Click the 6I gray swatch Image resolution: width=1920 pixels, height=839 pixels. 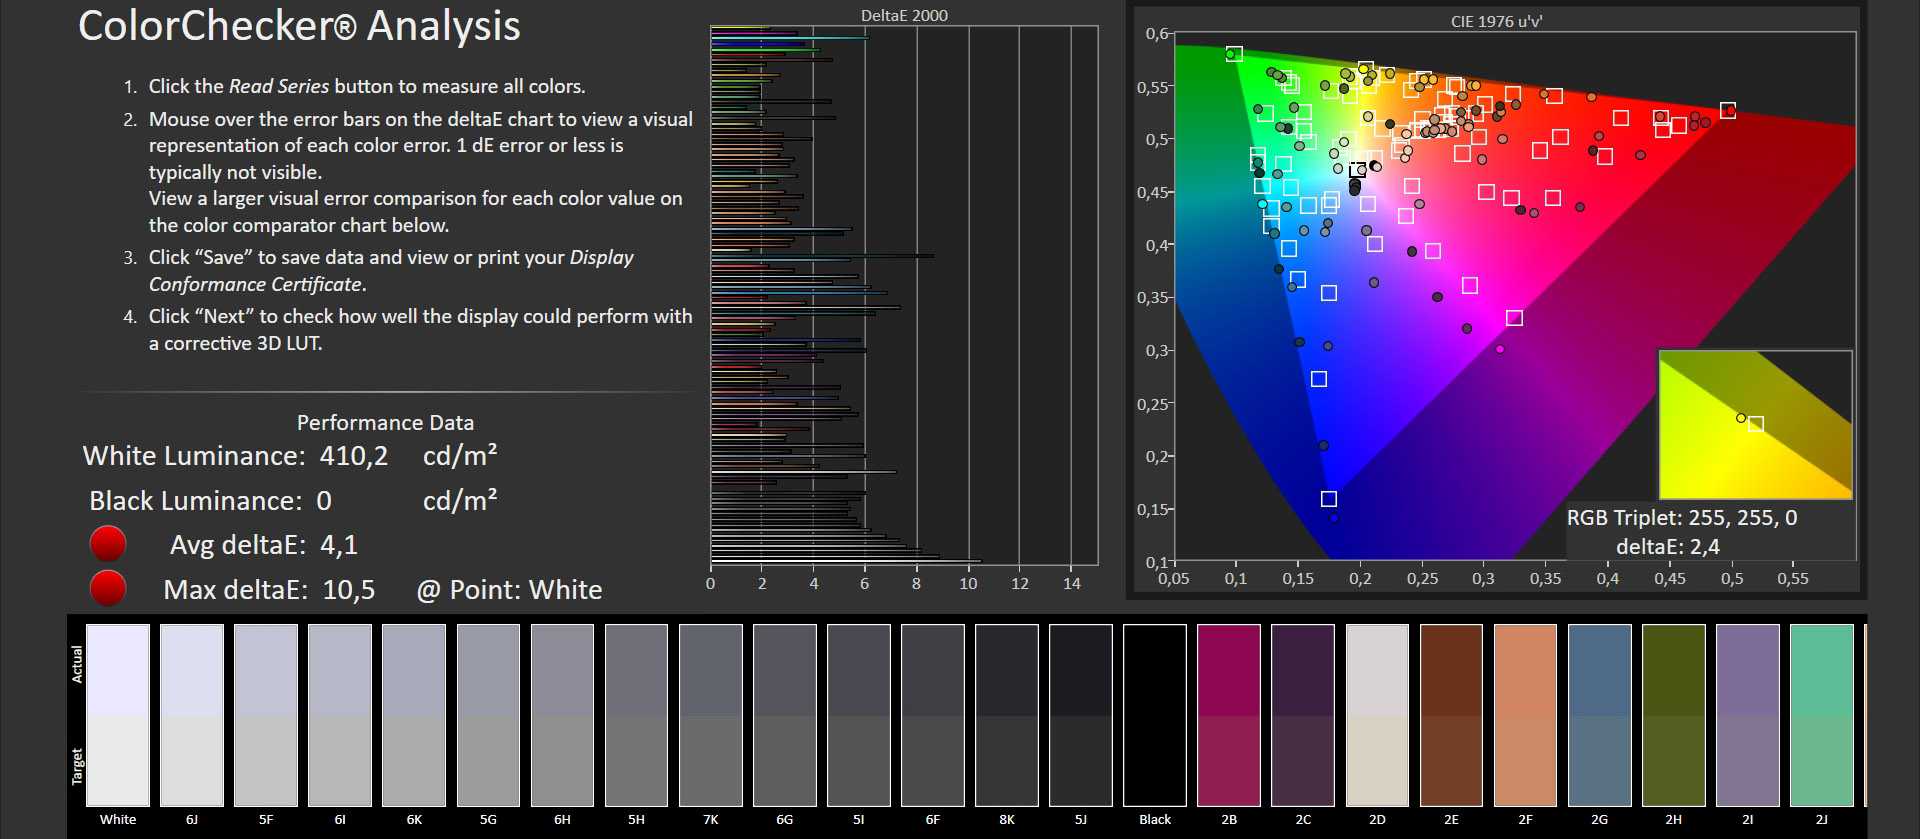click(340, 715)
